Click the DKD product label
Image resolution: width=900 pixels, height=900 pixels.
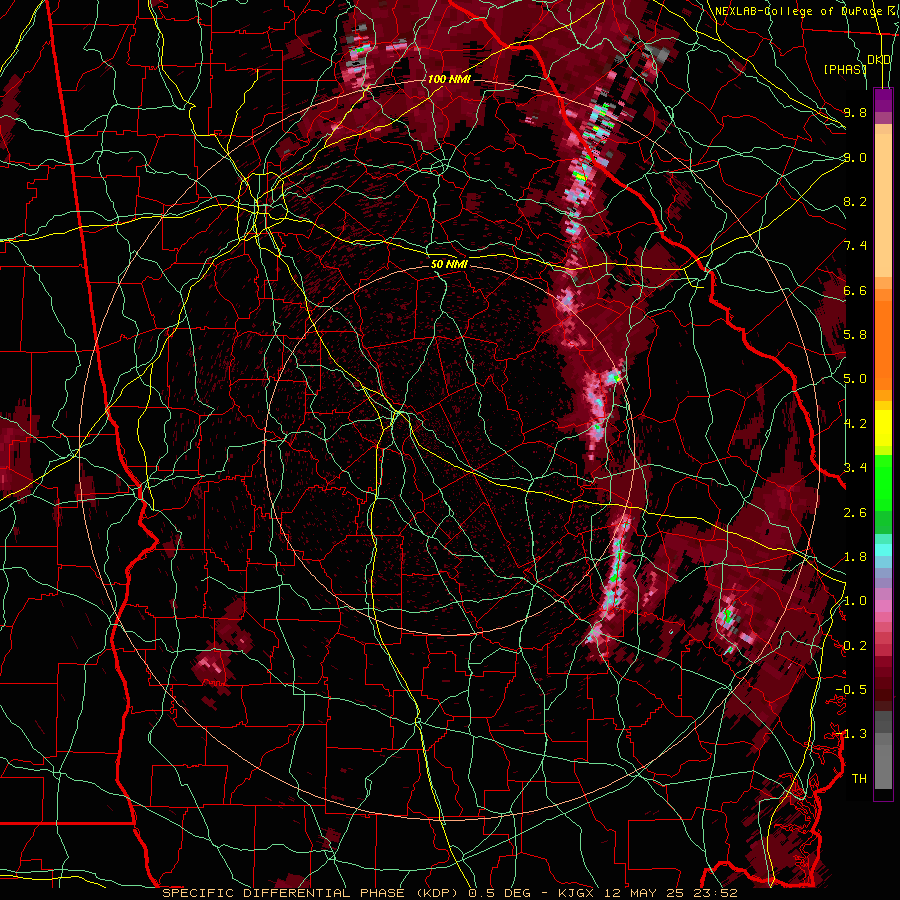point(879,60)
